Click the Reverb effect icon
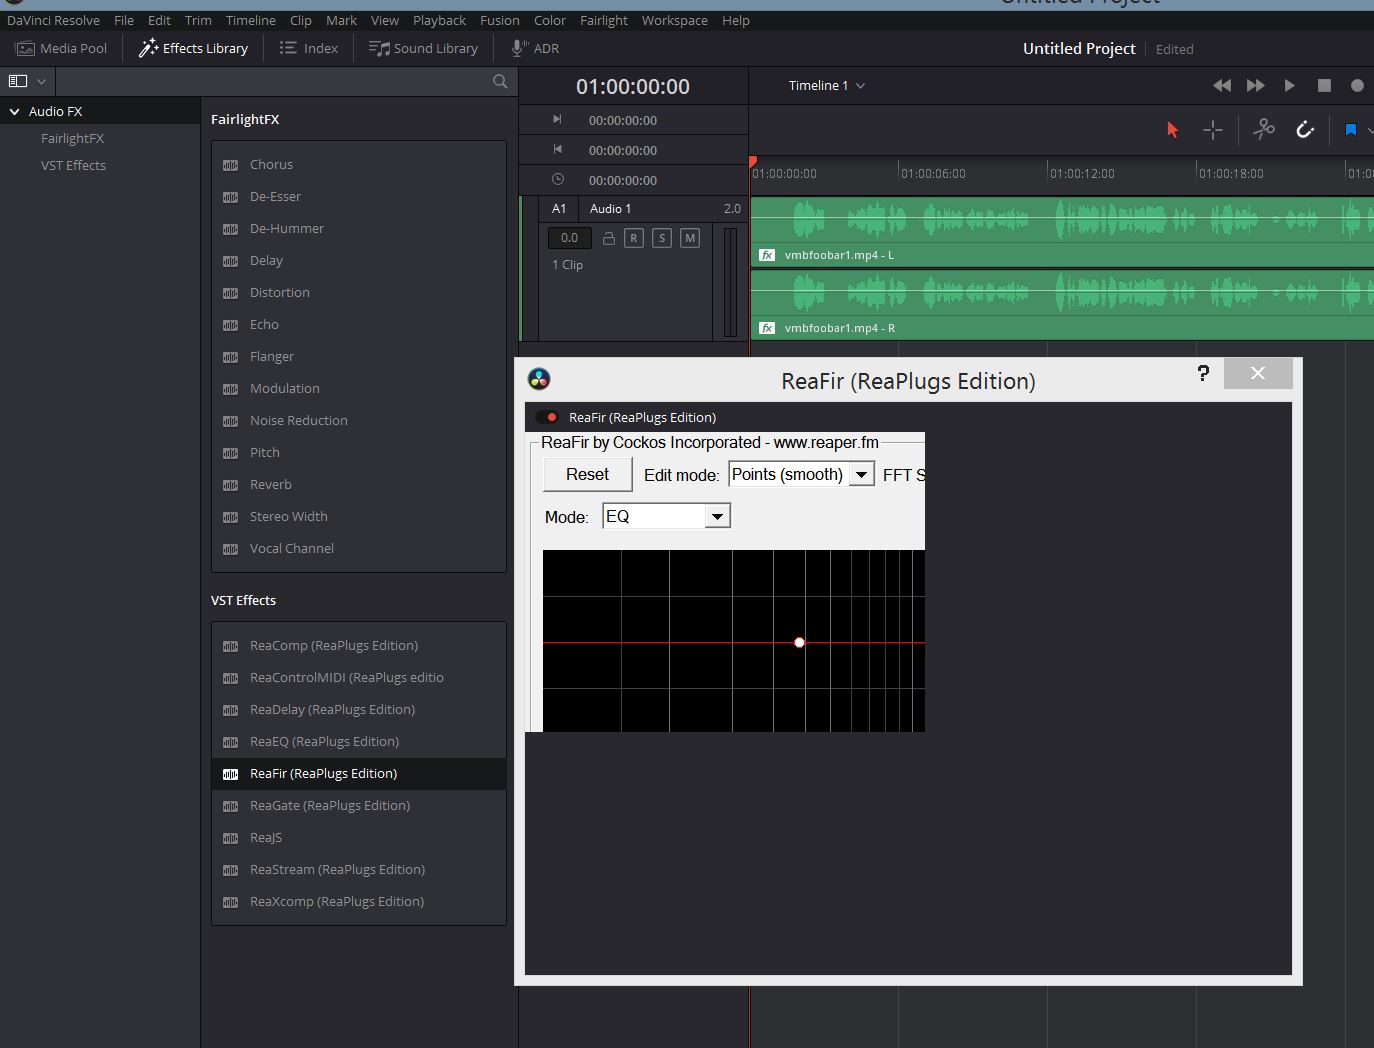The width and height of the screenshot is (1374, 1048). (x=230, y=485)
